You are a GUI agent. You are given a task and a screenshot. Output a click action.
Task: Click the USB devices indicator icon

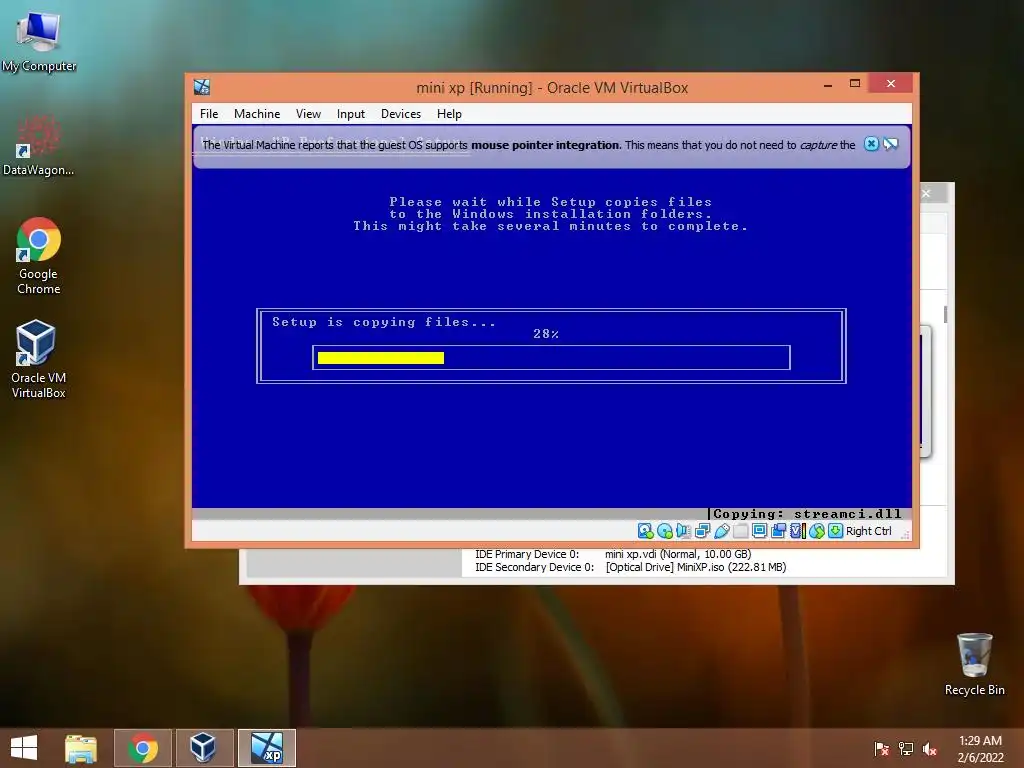click(x=722, y=531)
